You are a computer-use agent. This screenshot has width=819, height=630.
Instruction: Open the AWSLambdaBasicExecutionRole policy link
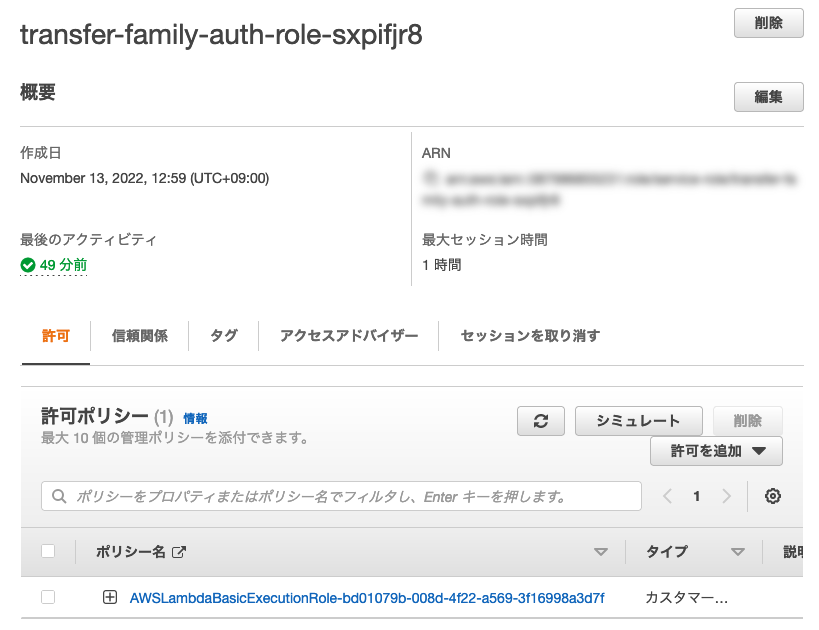coord(367,598)
